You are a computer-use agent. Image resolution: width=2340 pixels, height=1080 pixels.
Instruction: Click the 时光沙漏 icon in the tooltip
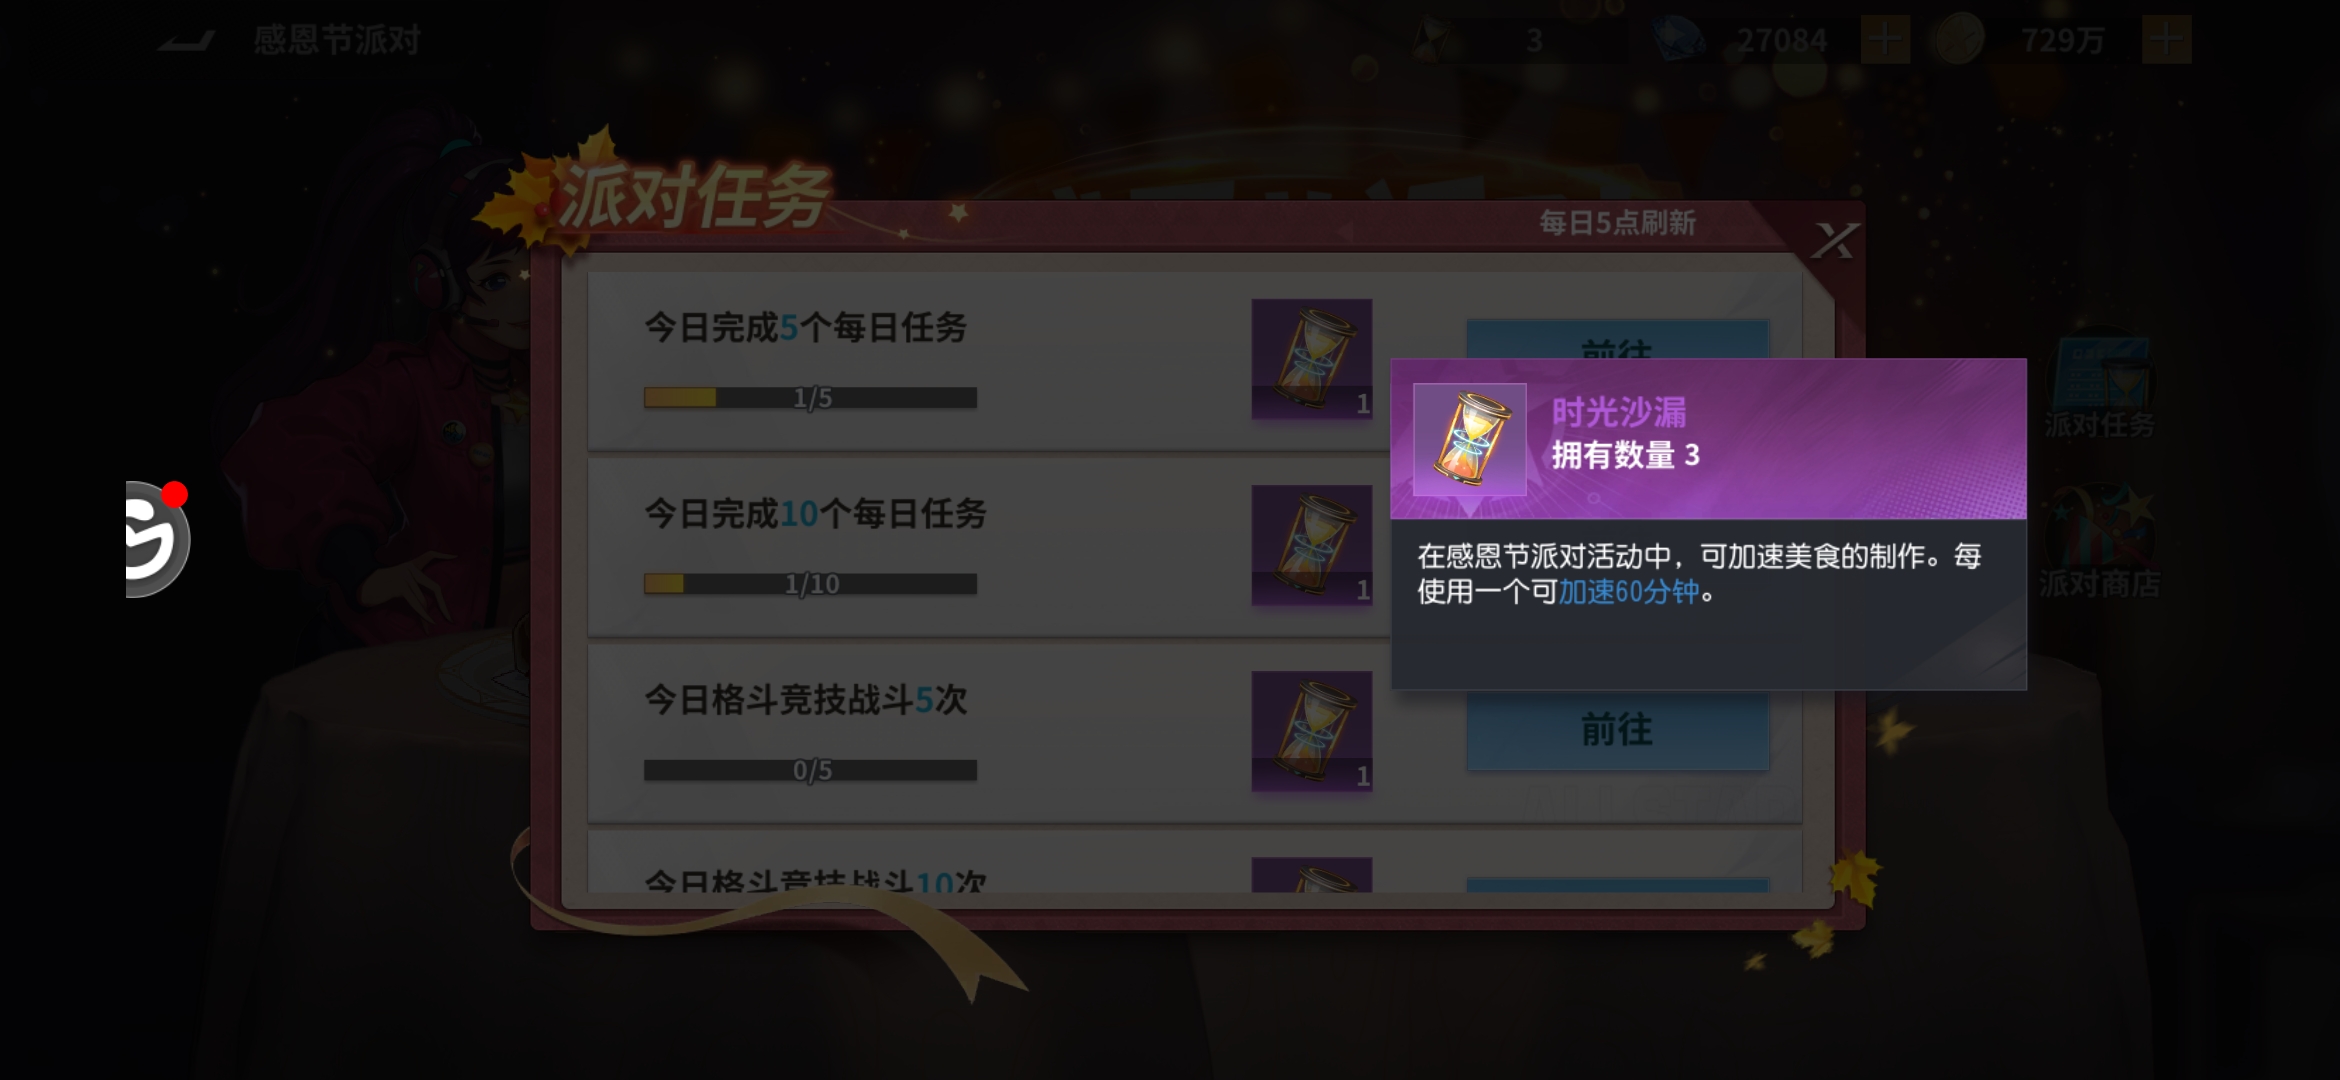[1469, 439]
